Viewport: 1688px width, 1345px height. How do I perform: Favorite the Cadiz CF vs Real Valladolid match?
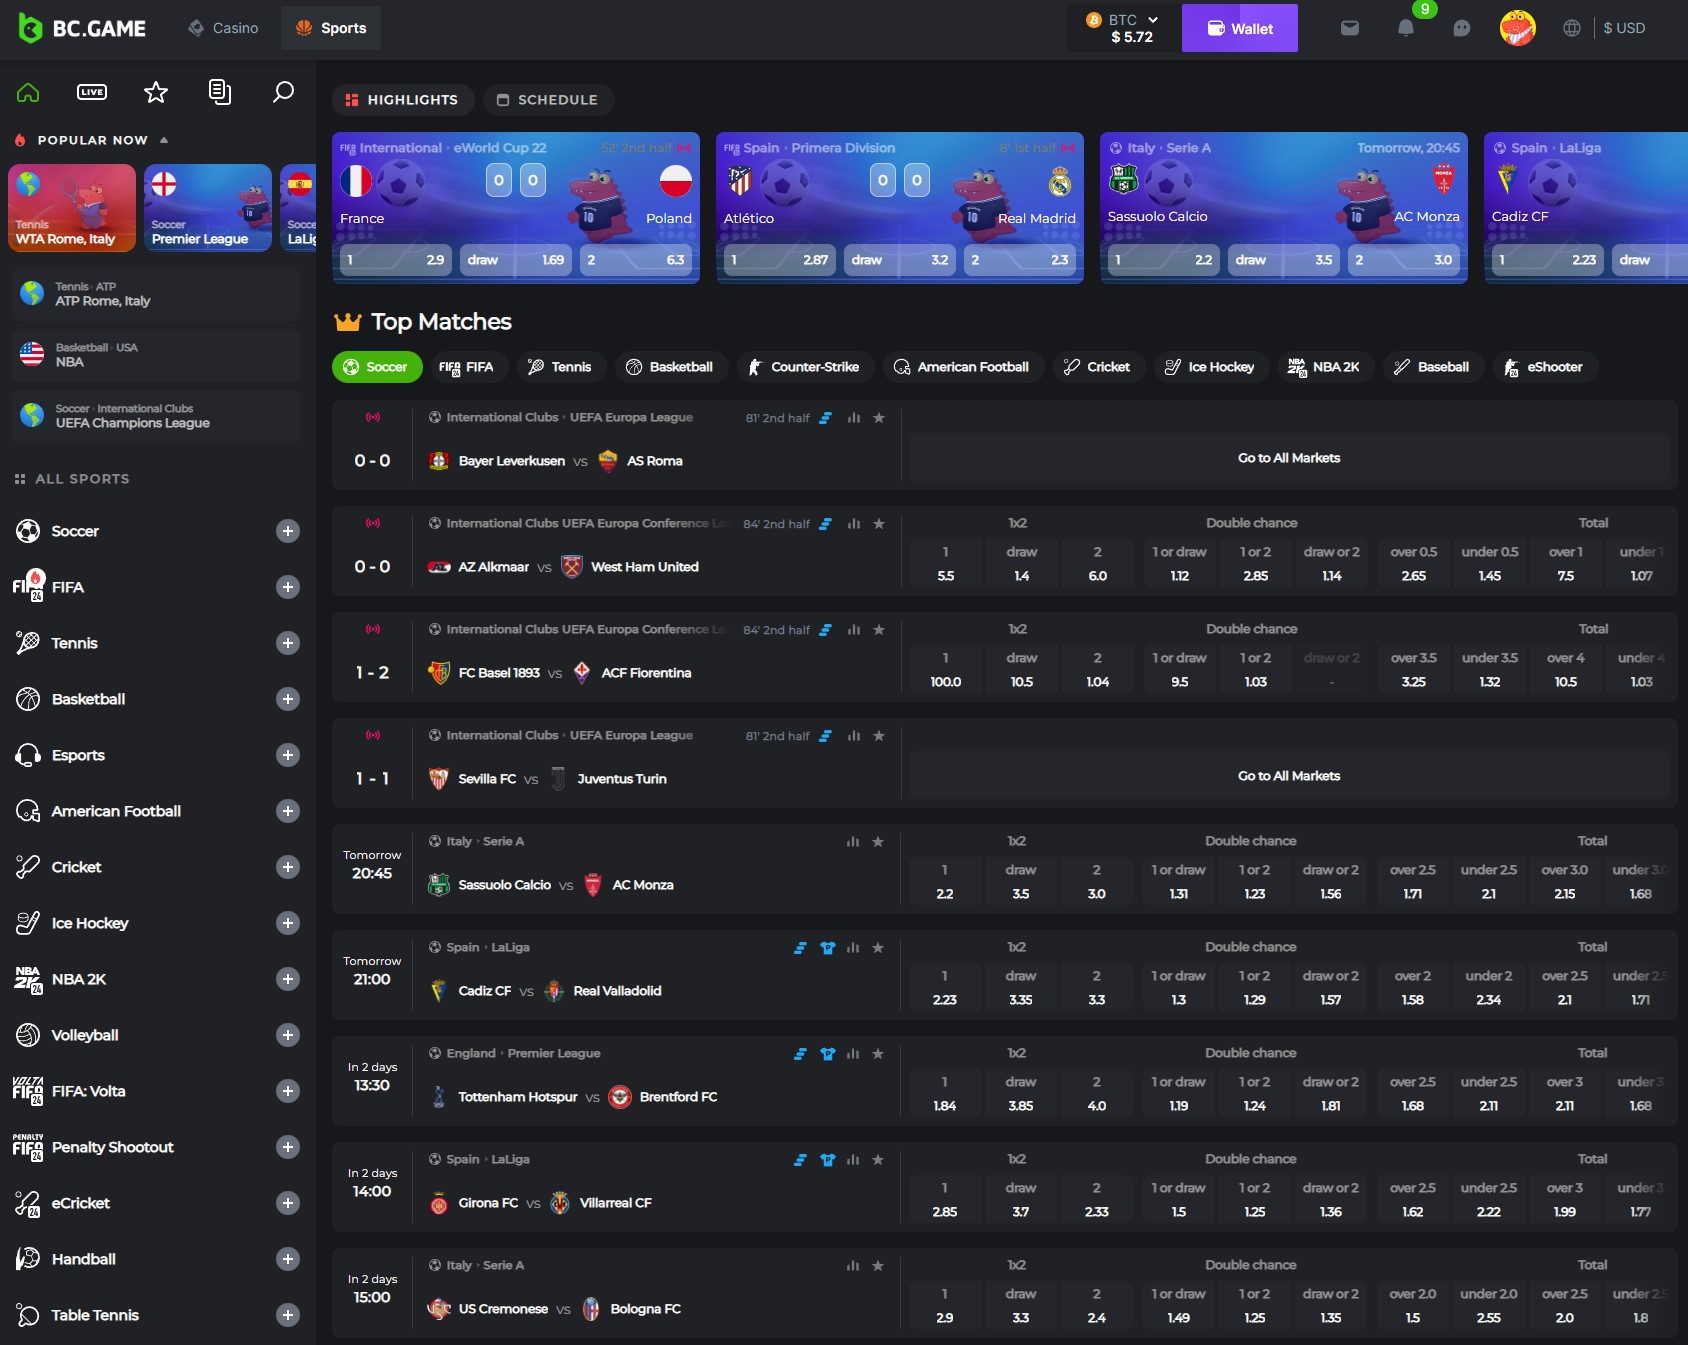click(x=878, y=948)
